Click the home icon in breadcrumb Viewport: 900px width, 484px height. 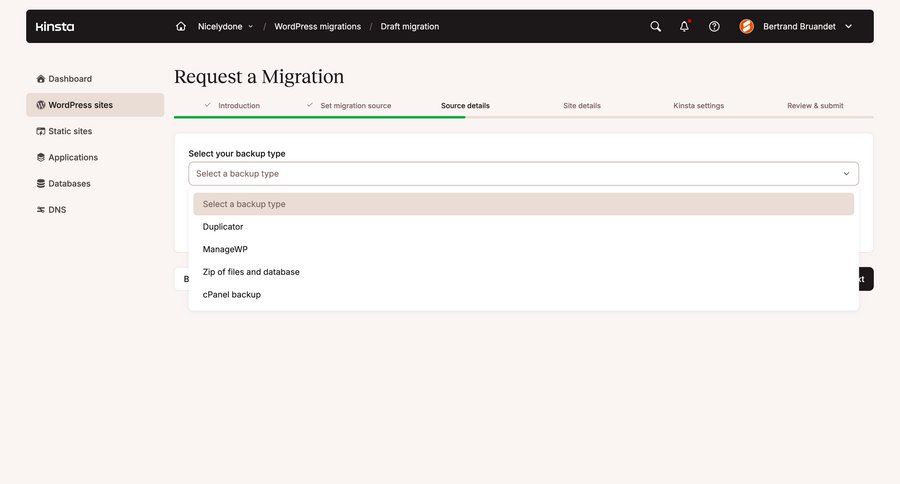(x=181, y=27)
